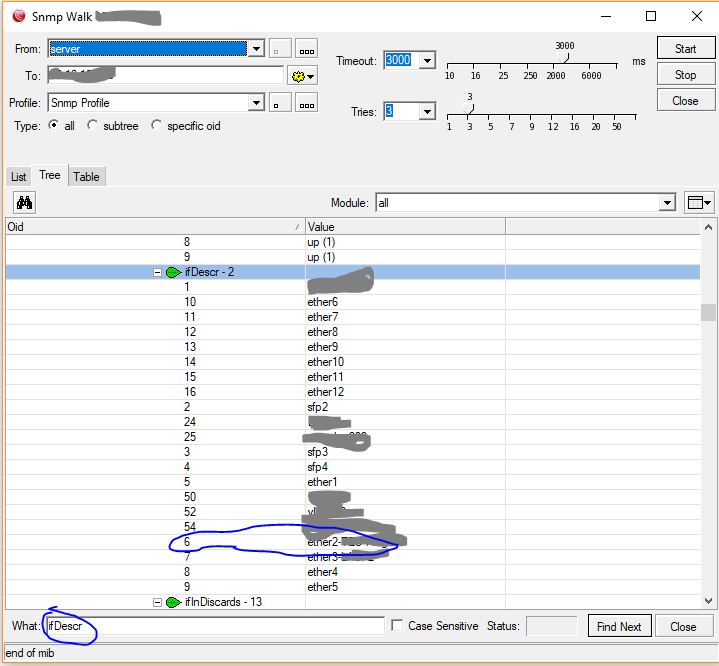This screenshot has height=666, width=719.
Task: Click the scrollbar down arrow
Action: (x=708, y=601)
